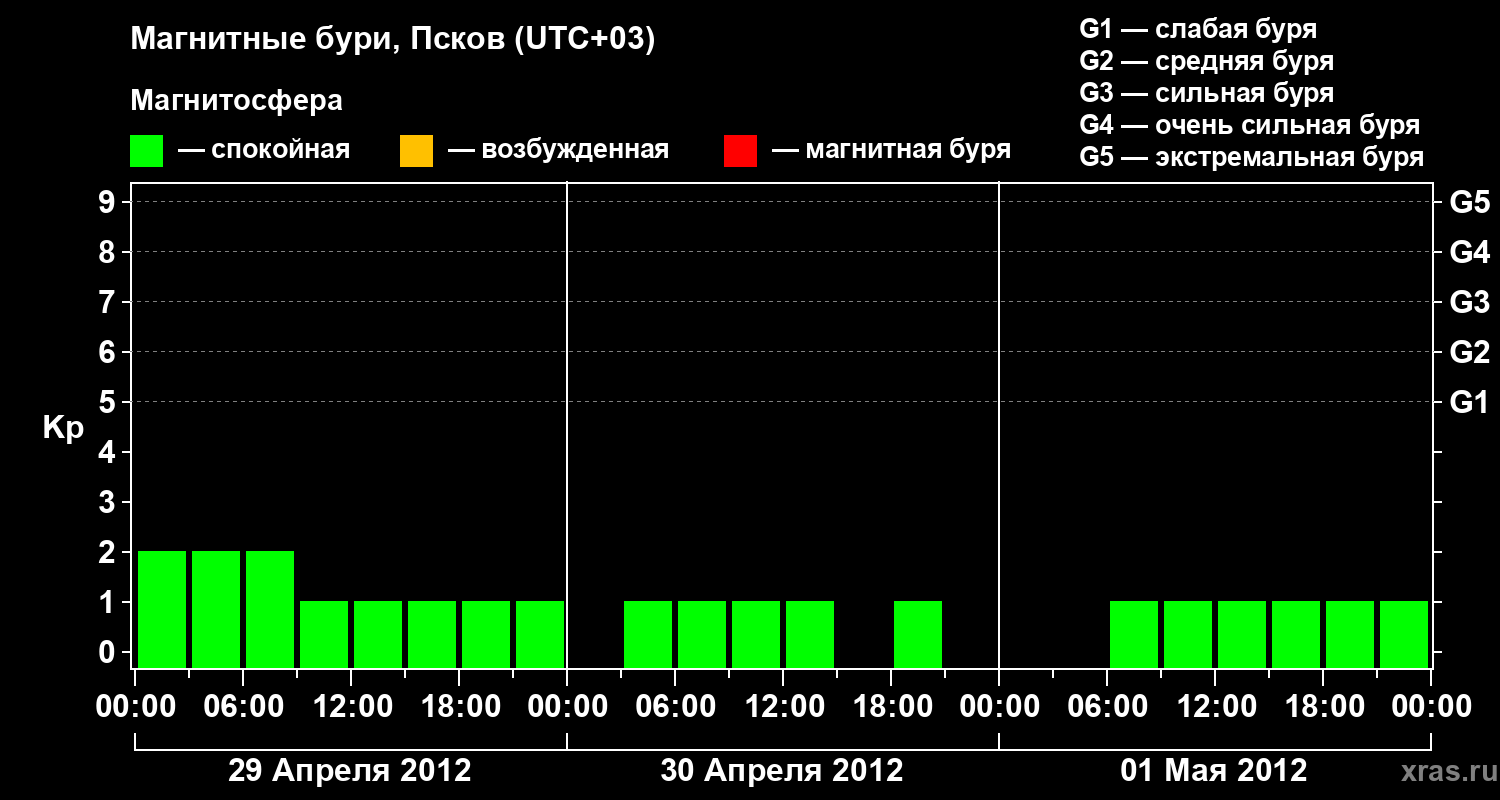The height and width of the screenshot is (800, 1500).
Task: Select the isolated 18:00–21:00 bar on 30 Апреля
Action: click(918, 634)
